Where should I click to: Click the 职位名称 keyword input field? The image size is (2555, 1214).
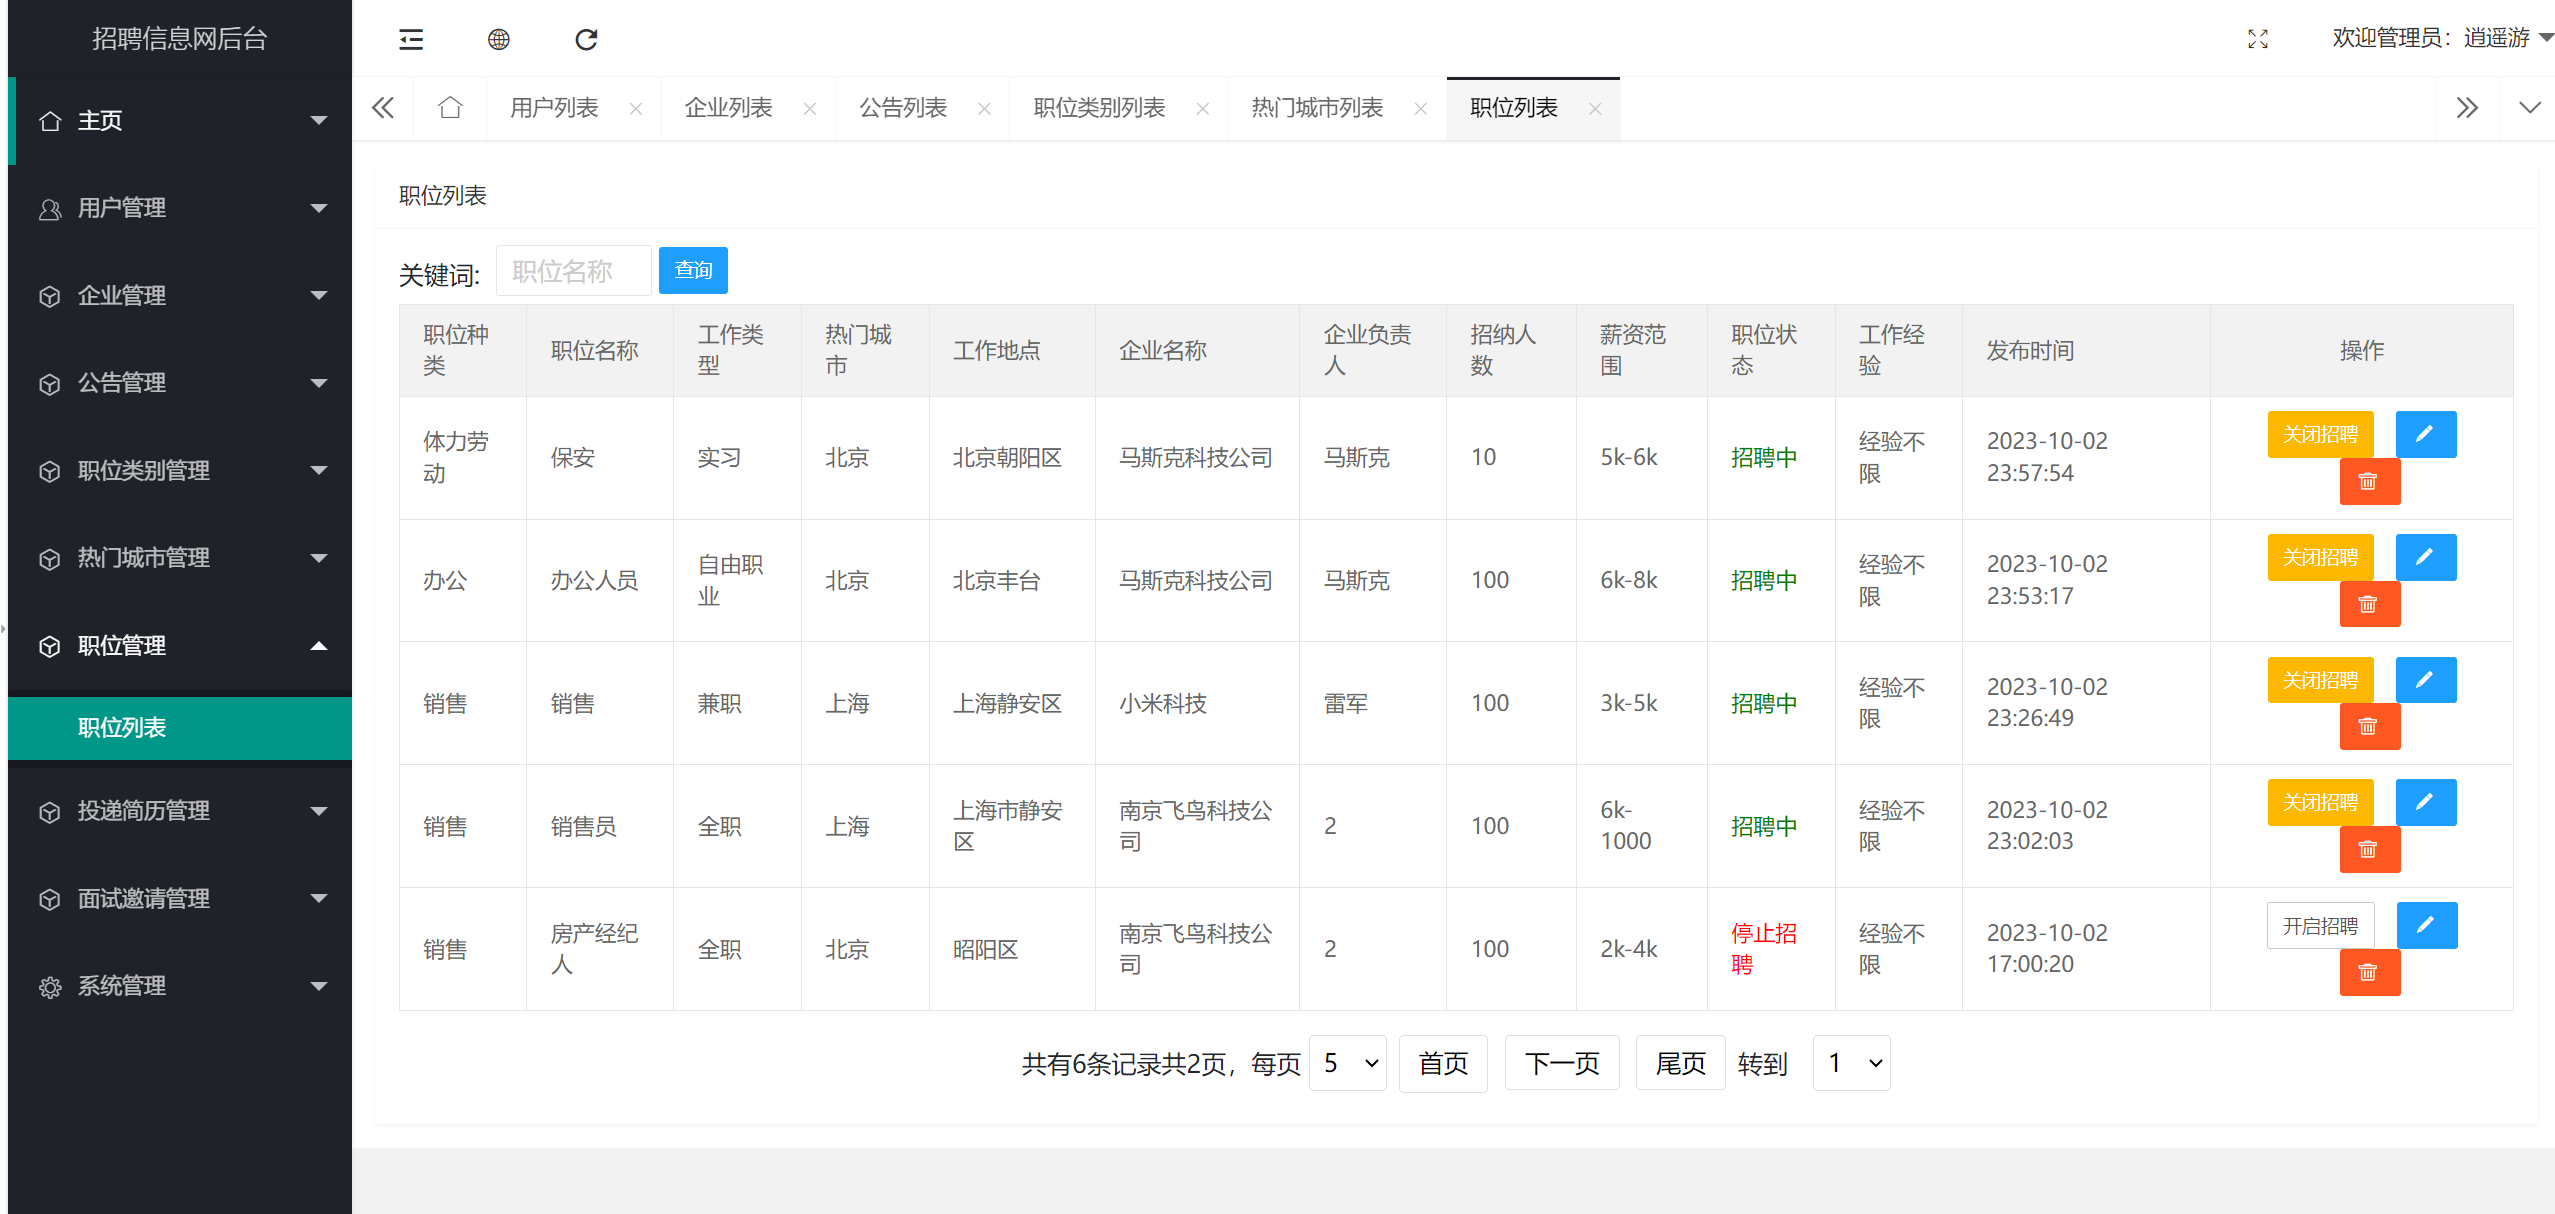pos(573,270)
